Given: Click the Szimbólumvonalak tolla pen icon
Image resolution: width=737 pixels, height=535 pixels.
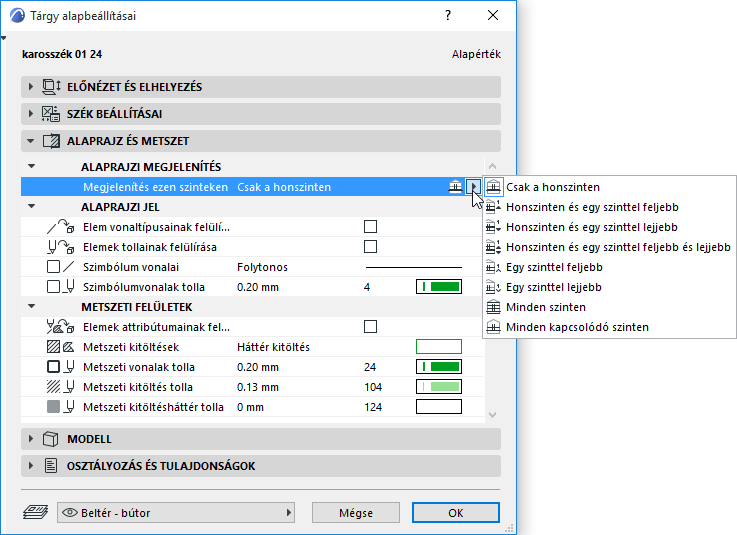Looking at the screenshot, I should [x=61, y=287].
